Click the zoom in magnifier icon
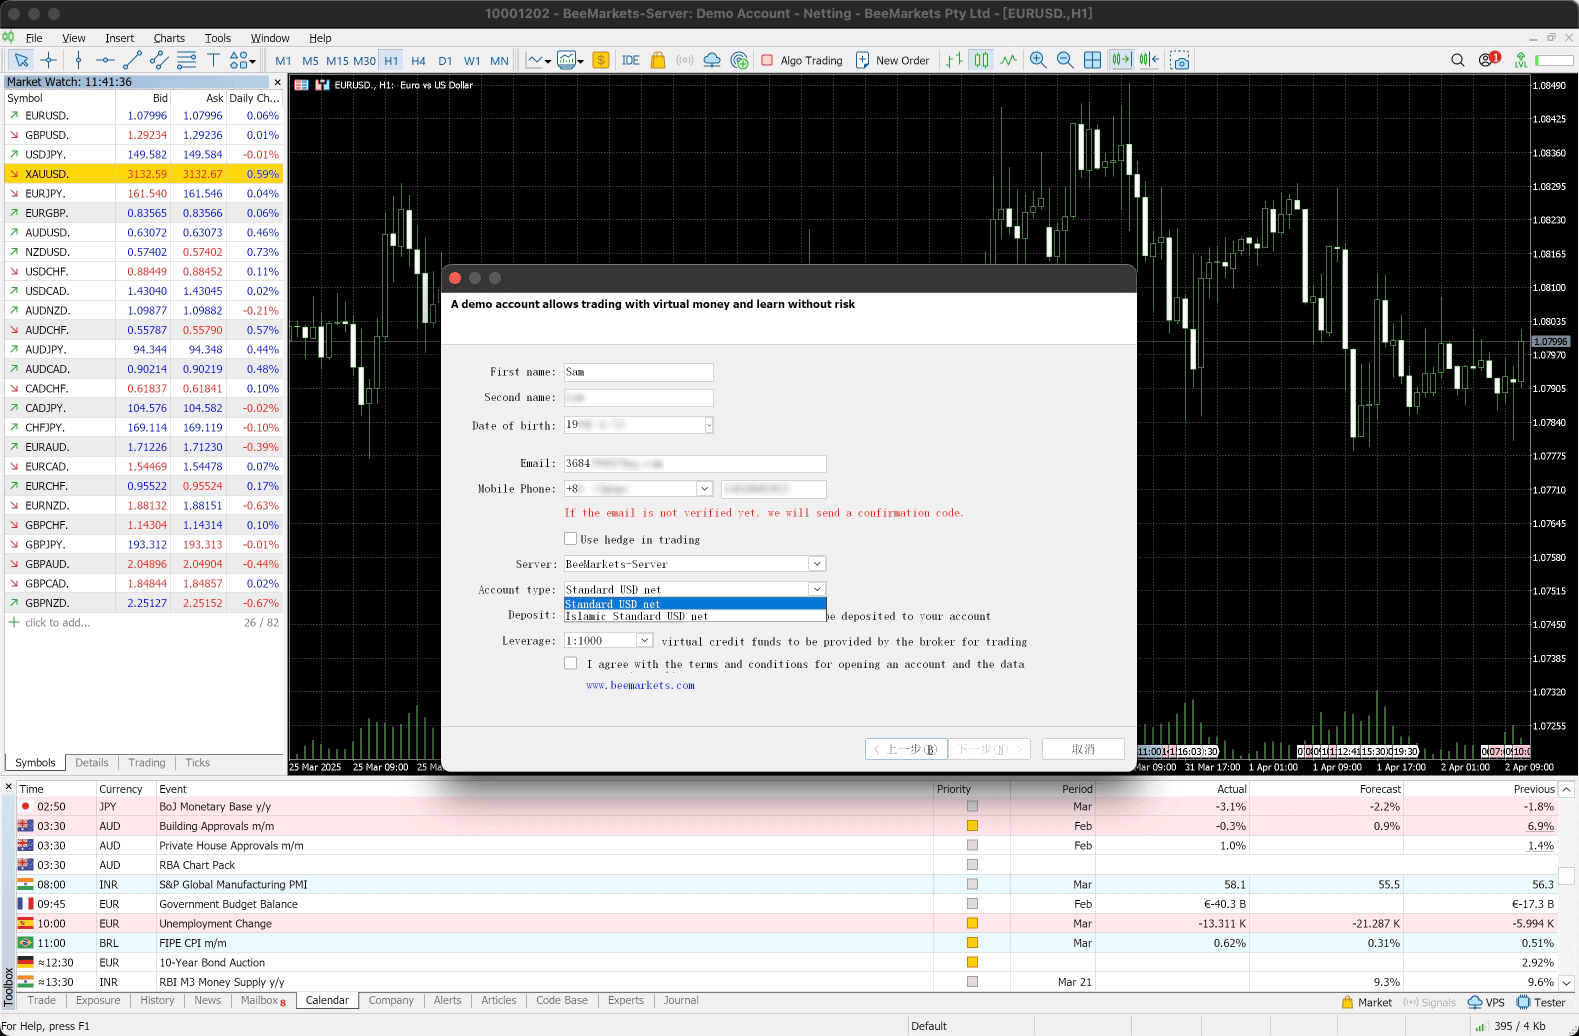 click(x=1038, y=60)
